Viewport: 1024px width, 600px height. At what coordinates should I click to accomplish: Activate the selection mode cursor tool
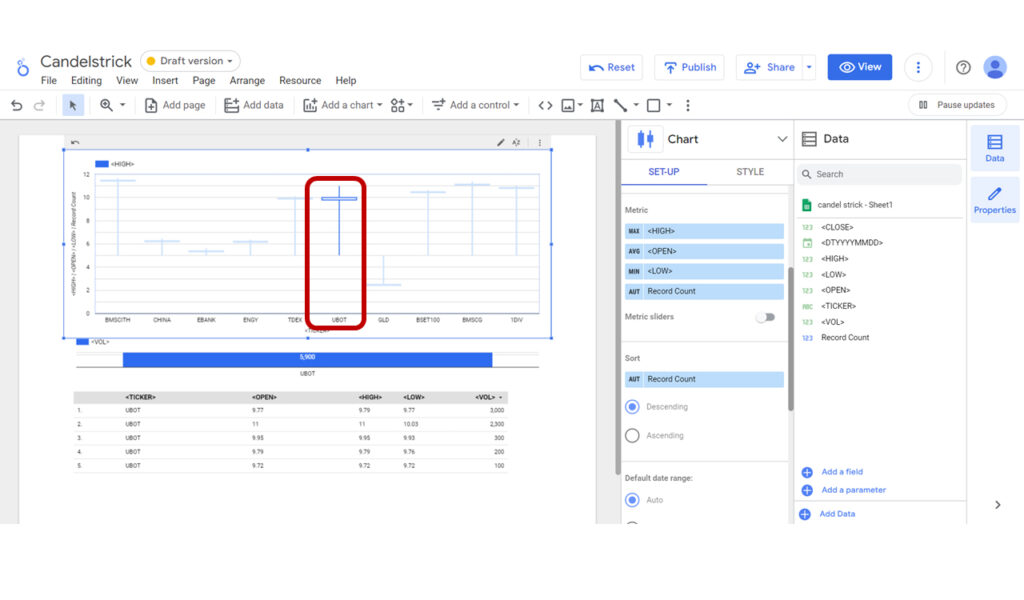coord(72,105)
